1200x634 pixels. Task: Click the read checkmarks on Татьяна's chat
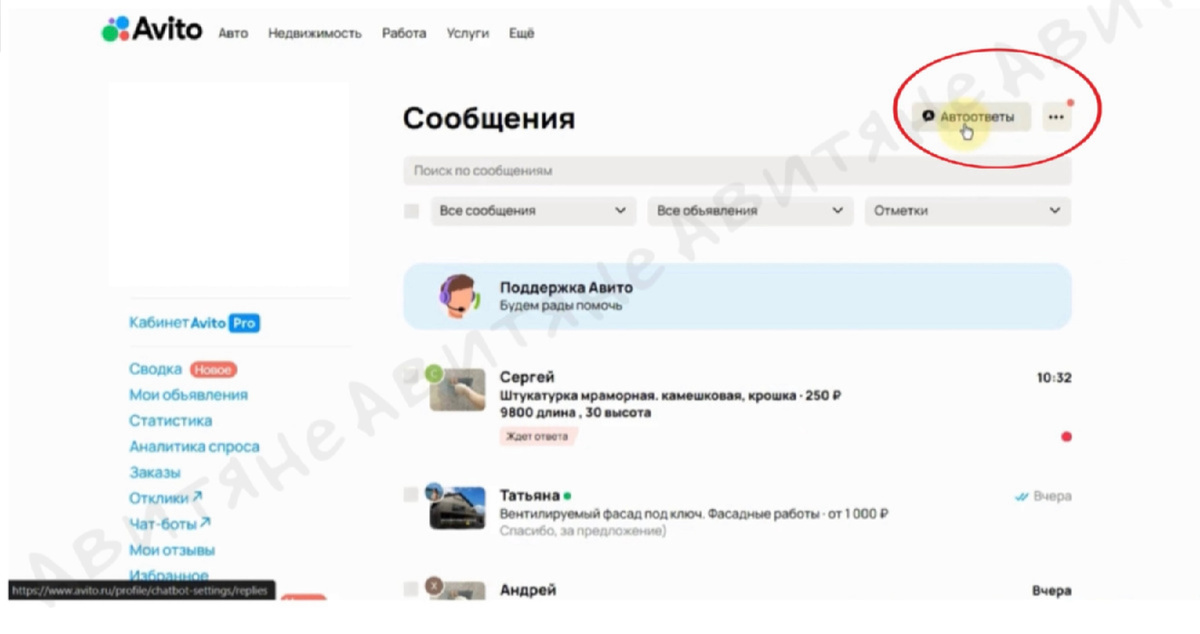[1021, 496]
